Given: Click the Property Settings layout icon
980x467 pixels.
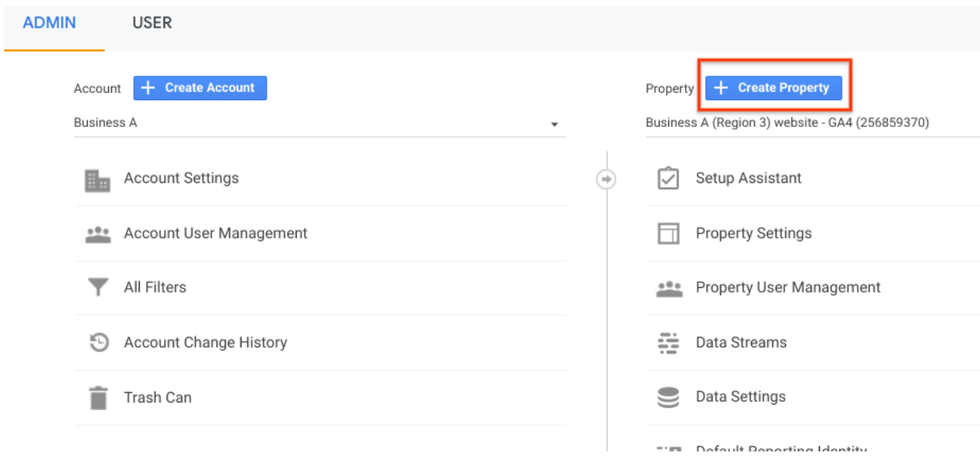Looking at the screenshot, I should (x=668, y=234).
